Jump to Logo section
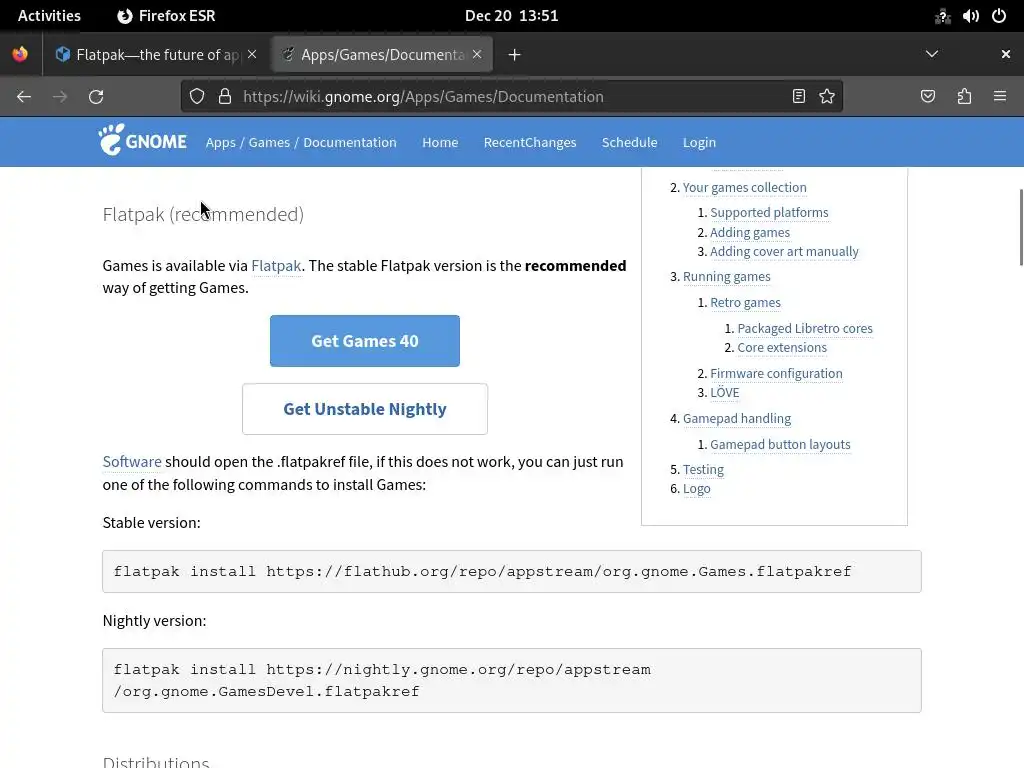 click(696, 488)
